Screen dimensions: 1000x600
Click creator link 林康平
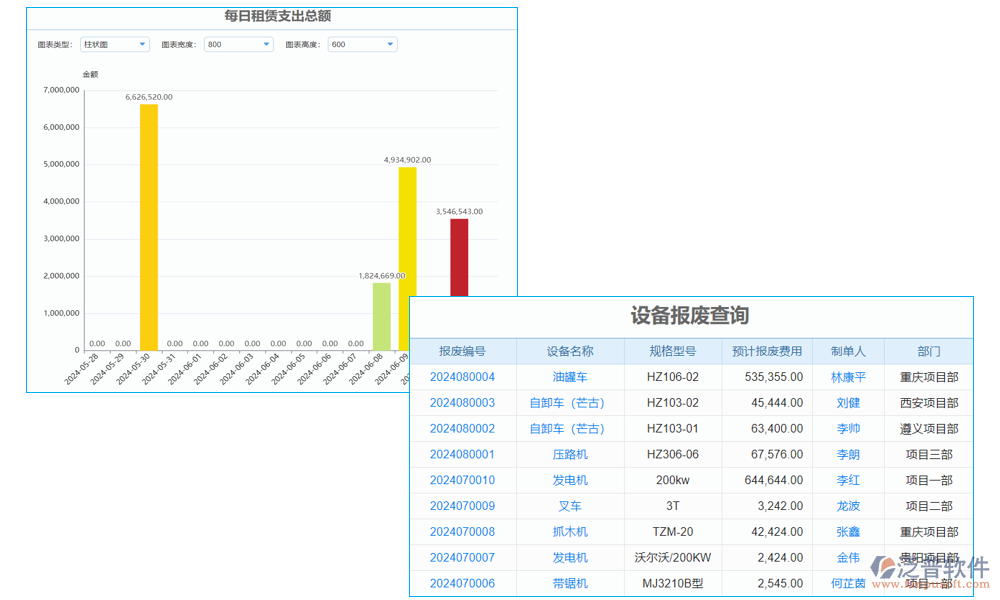pyautogui.click(x=847, y=377)
